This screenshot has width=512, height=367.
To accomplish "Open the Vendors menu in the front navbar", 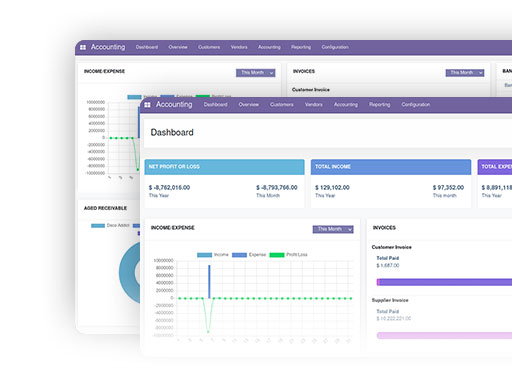I will (314, 105).
